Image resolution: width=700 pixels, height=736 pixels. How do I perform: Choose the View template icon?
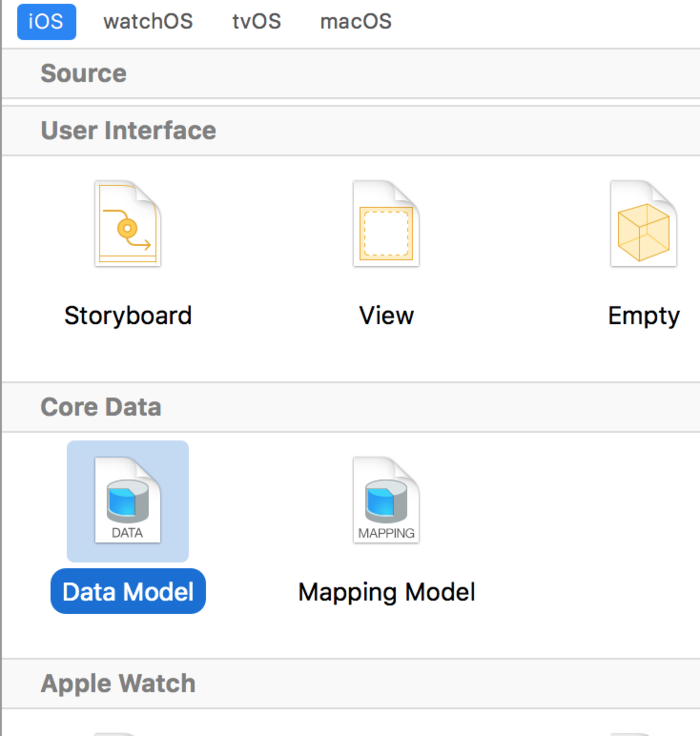386,224
